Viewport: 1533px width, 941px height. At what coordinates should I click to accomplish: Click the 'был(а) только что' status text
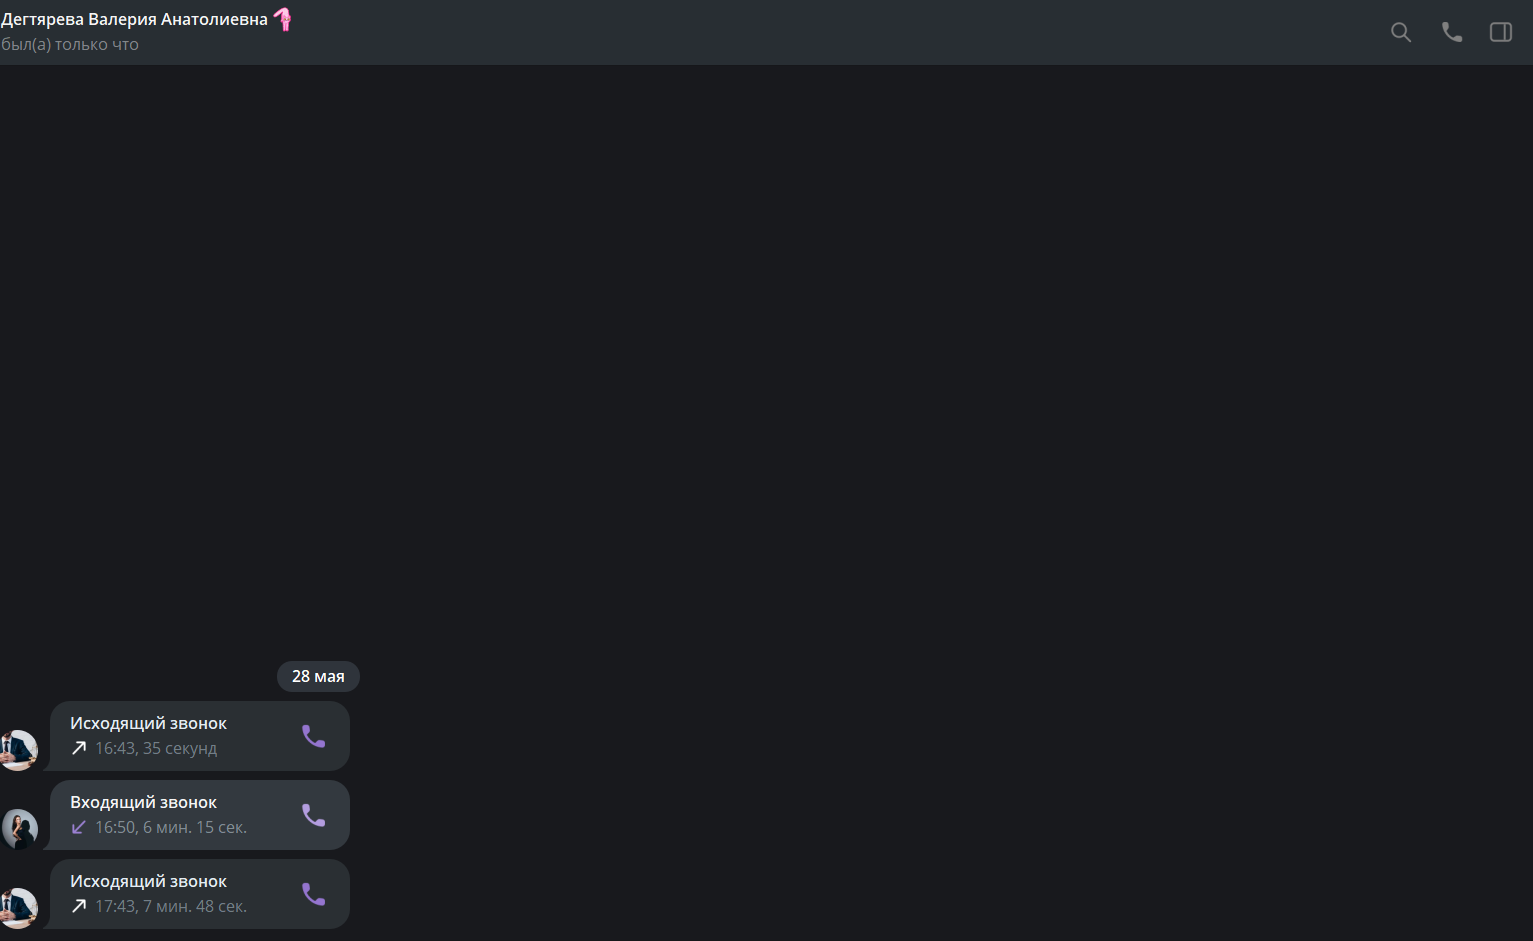tap(70, 45)
